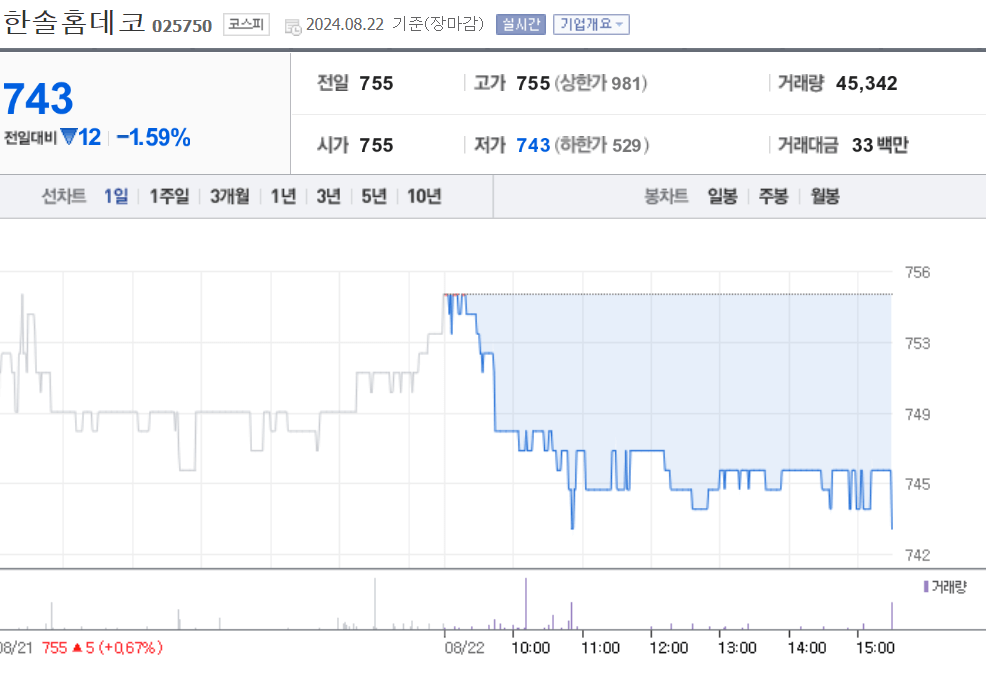This screenshot has width=986, height=687.
Task: Click the tall volume bar near 10:00
Action: (x=526, y=603)
